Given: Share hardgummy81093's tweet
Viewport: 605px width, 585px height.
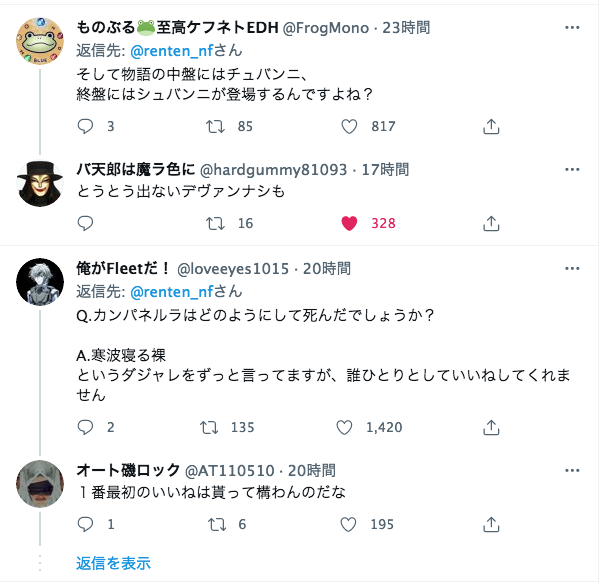Looking at the screenshot, I should (491, 223).
